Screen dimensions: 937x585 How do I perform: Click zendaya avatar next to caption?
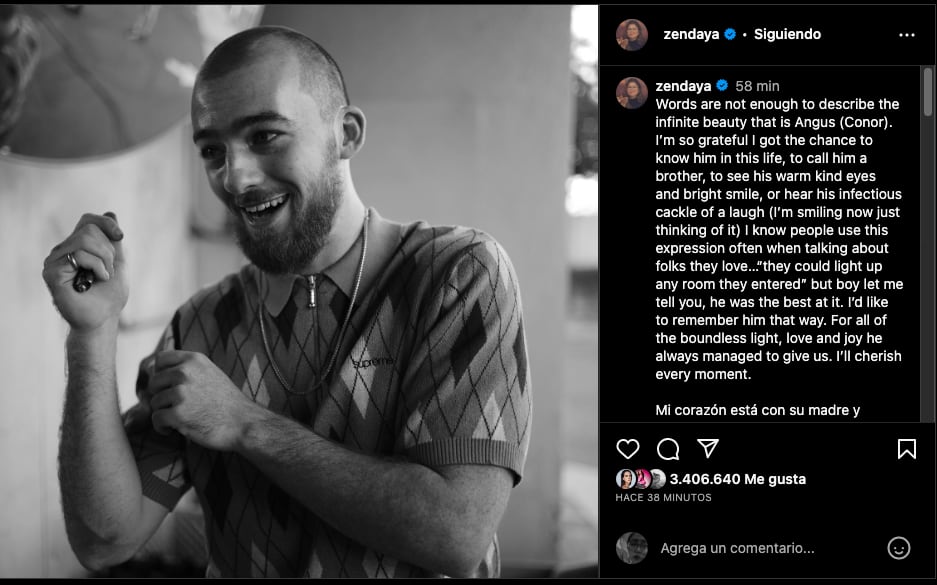click(632, 92)
